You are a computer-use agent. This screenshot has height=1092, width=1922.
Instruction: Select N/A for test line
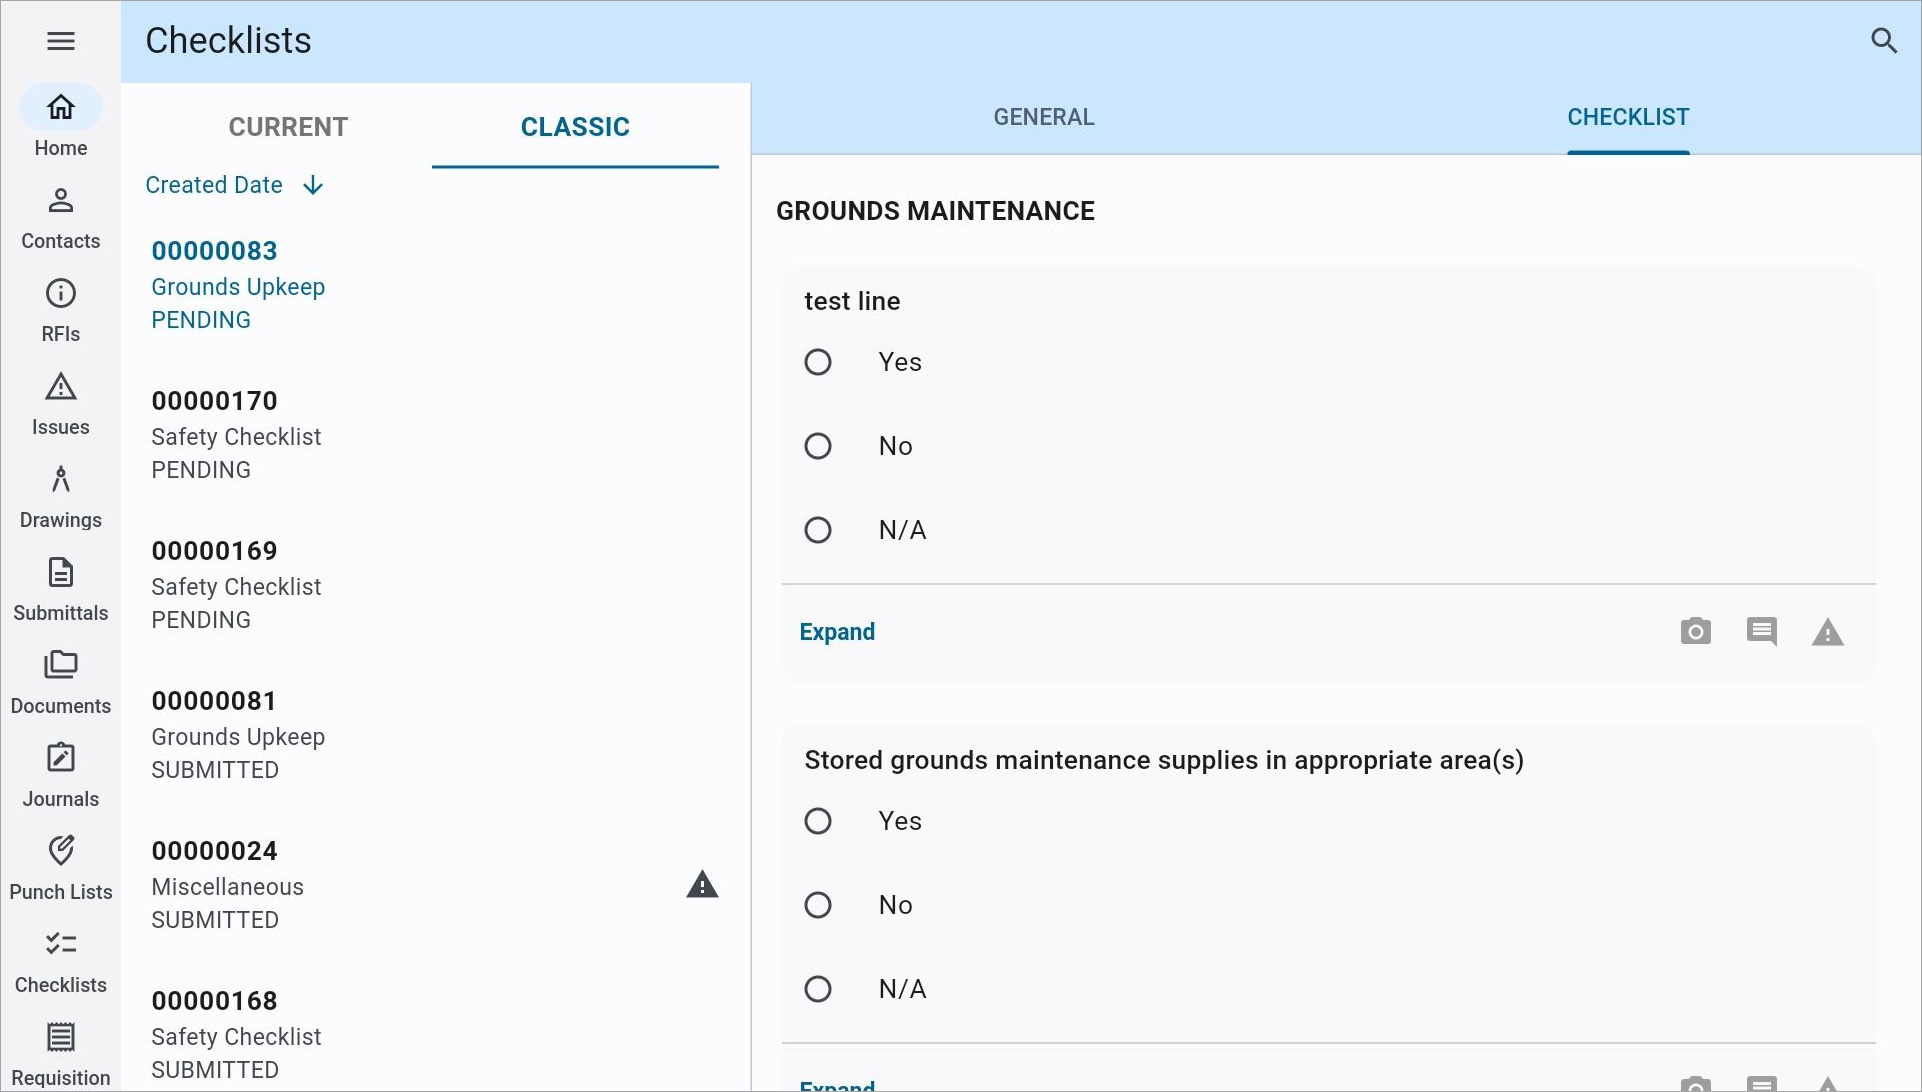tap(818, 530)
